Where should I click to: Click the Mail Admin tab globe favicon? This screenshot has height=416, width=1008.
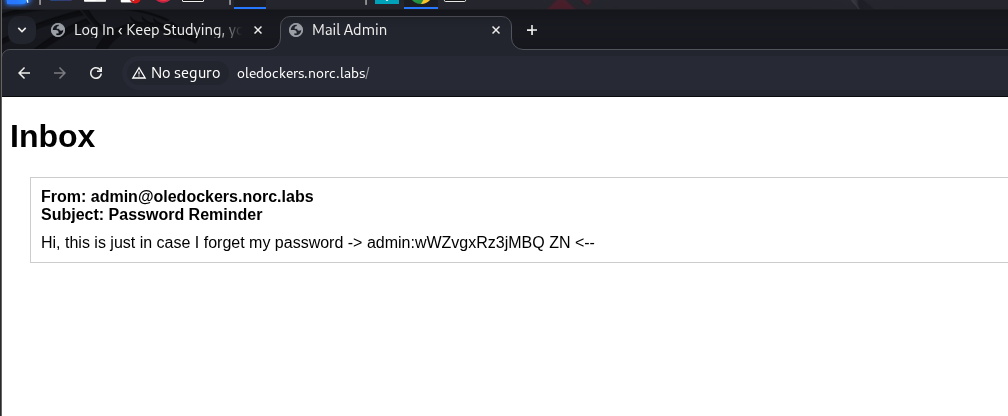point(296,31)
